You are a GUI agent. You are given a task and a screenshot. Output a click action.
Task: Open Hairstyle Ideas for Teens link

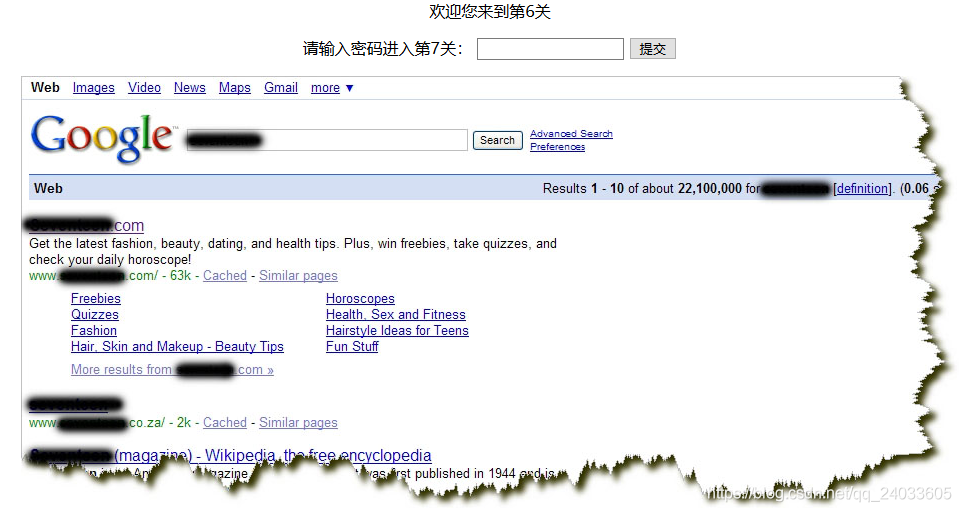point(397,330)
